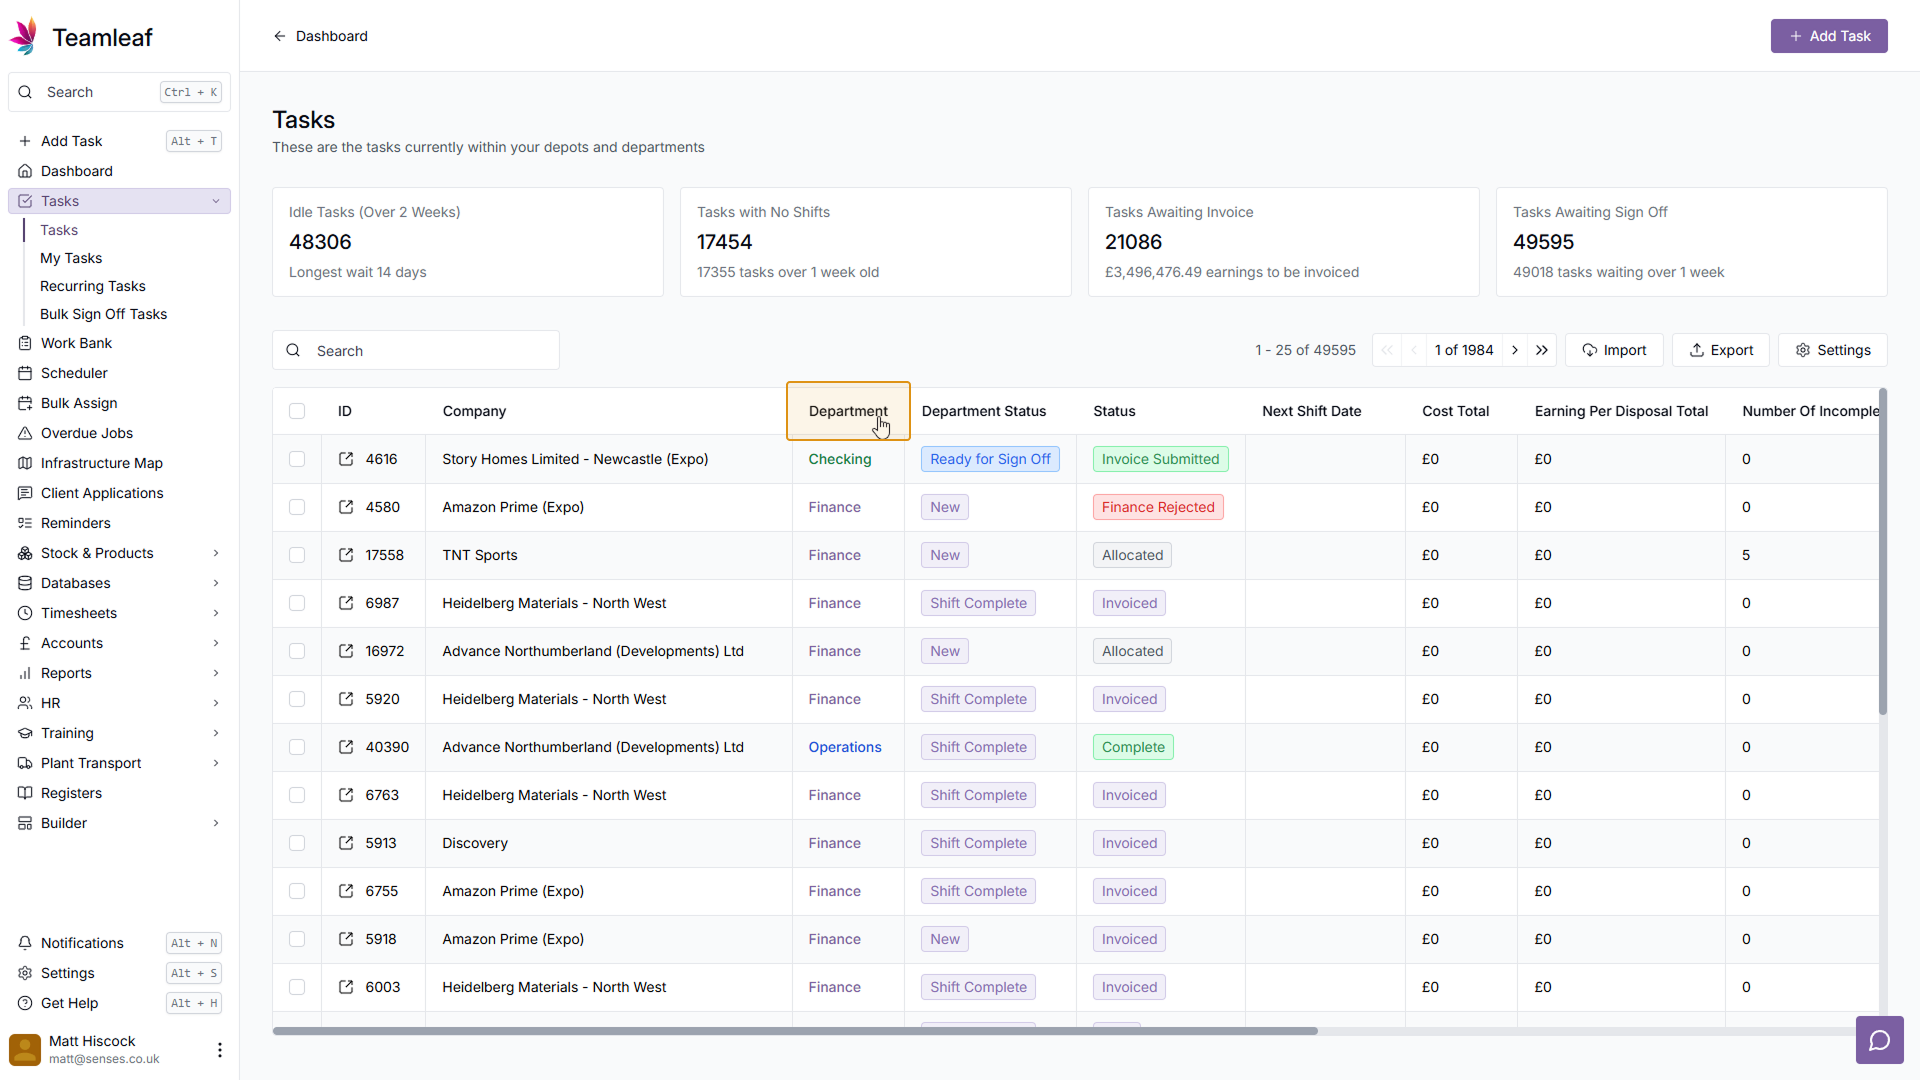Click the chat bubble support icon
Screen dimensions: 1920x1080
(x=1879, y=1040)
